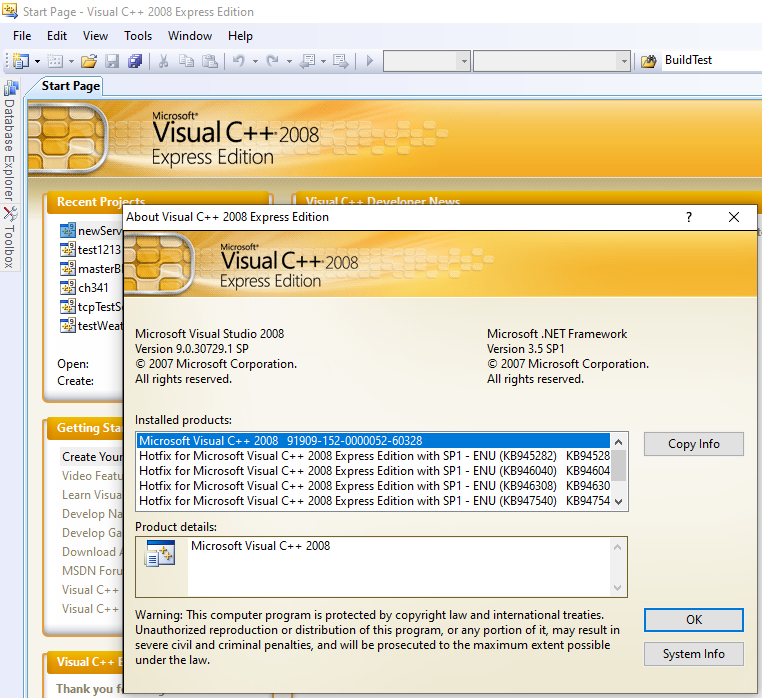The height and width of the screenshot is (698, 762).
Task: Select Microsoft Visual C++ 2008 installed product row
Action: click(373, 440)
